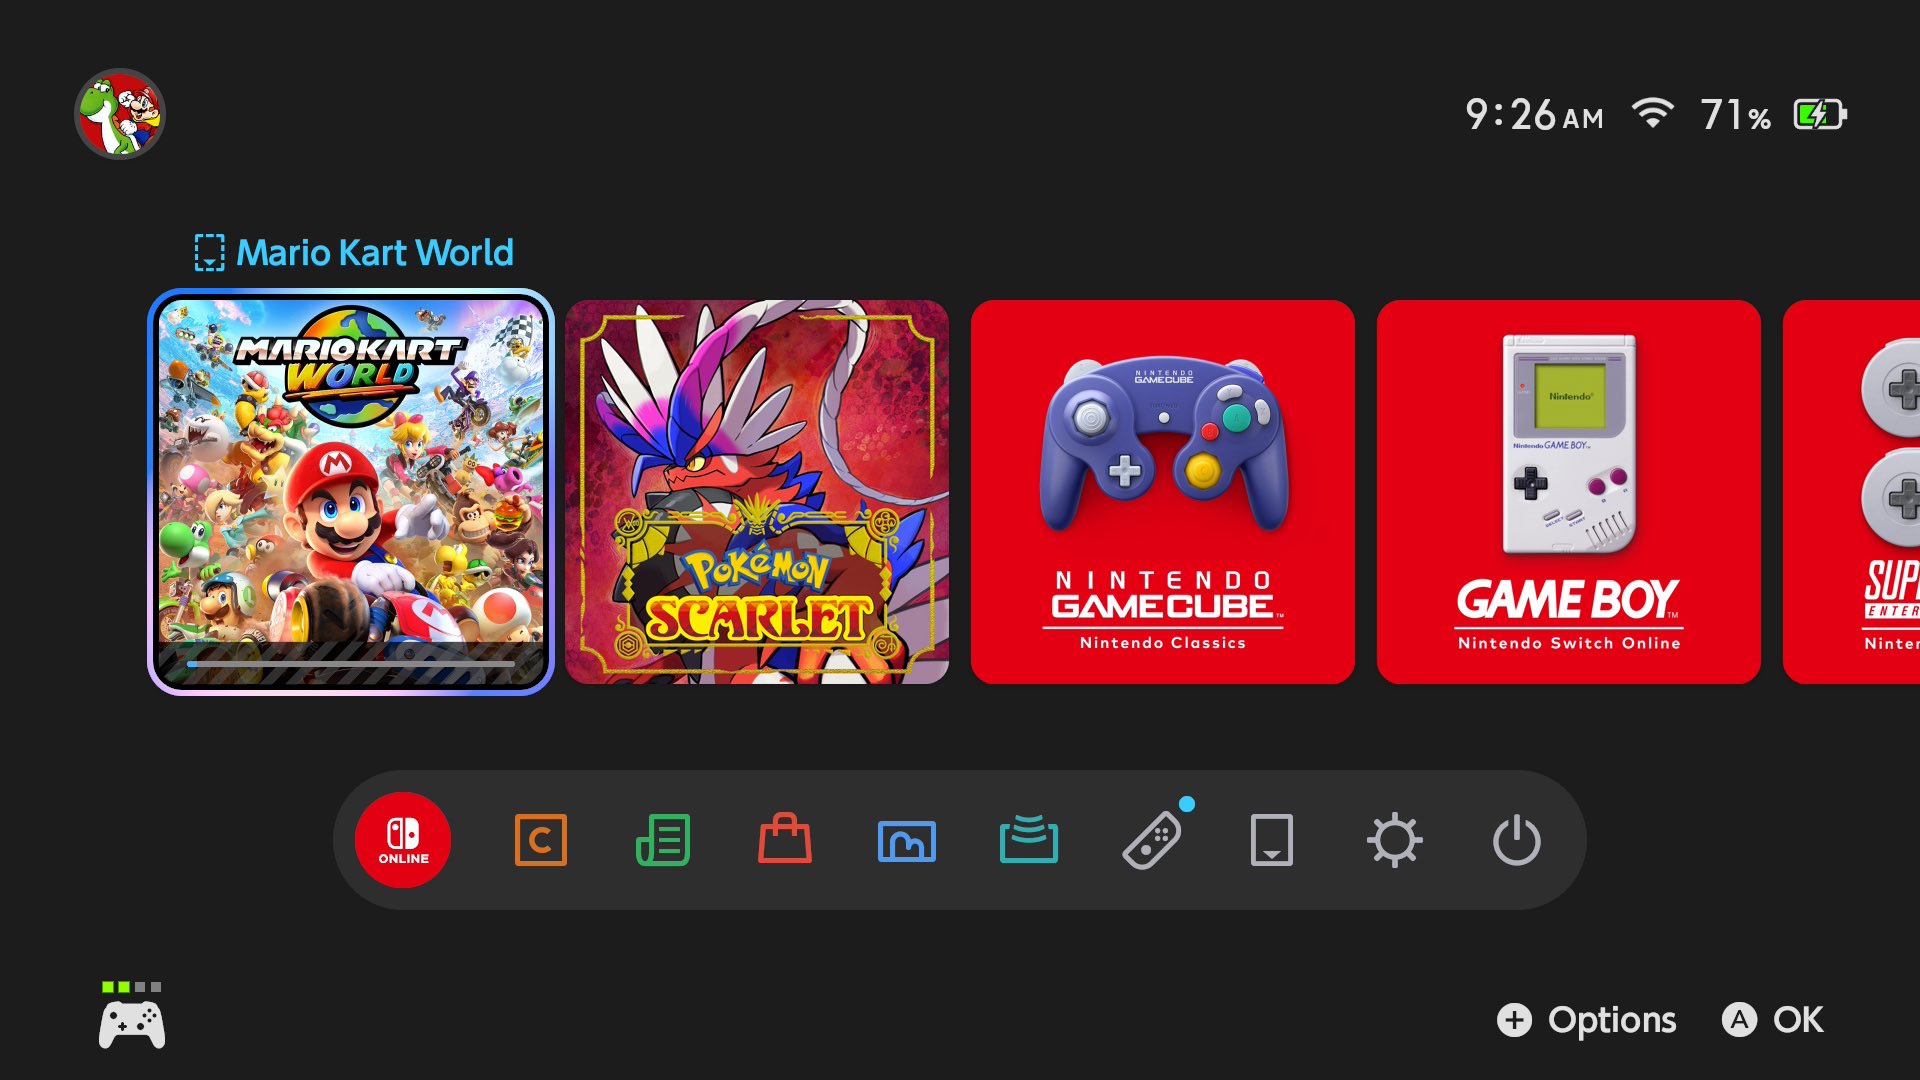Screen dimensions: 1920x1080
Task: Click the download progress bar on Mario Kart
Action: 351,664
